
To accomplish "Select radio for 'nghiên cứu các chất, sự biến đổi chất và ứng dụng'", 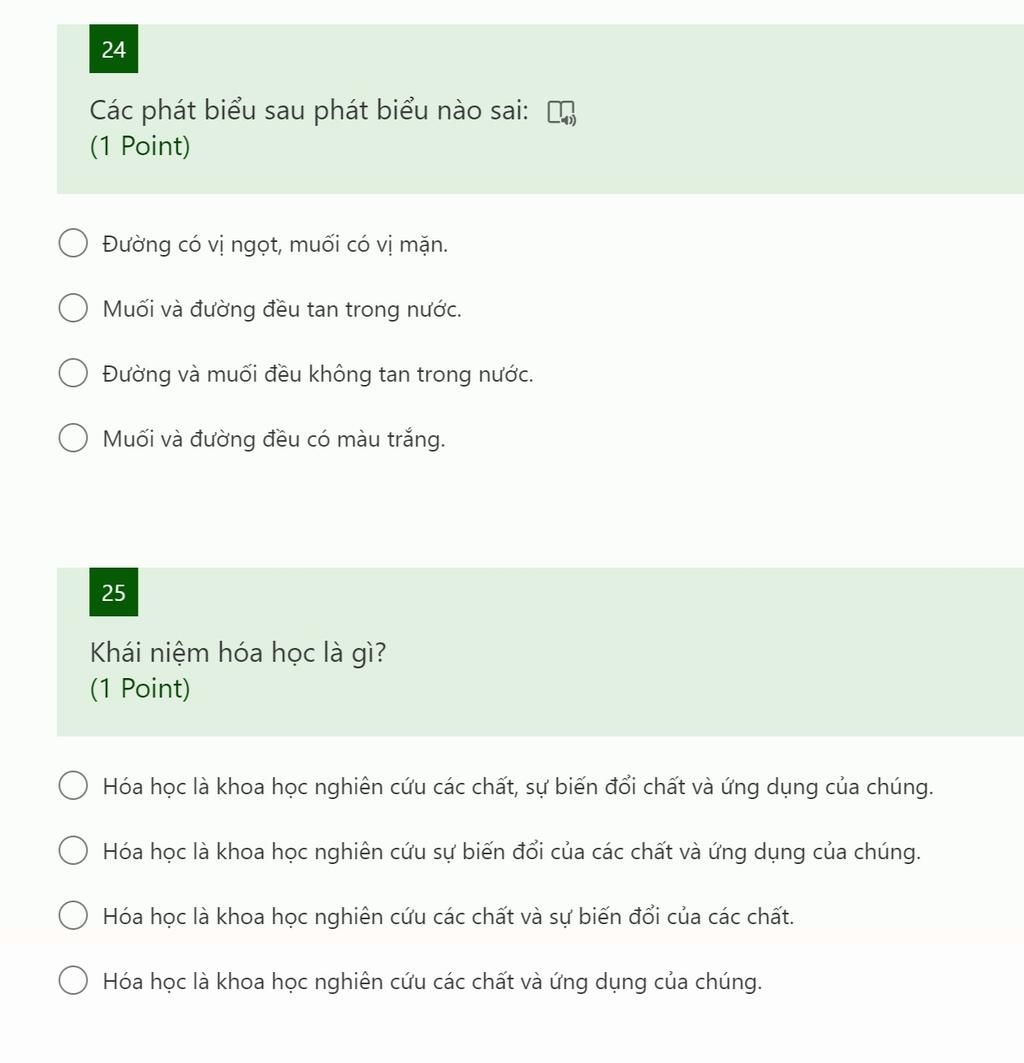I will [x=73, y=786].
